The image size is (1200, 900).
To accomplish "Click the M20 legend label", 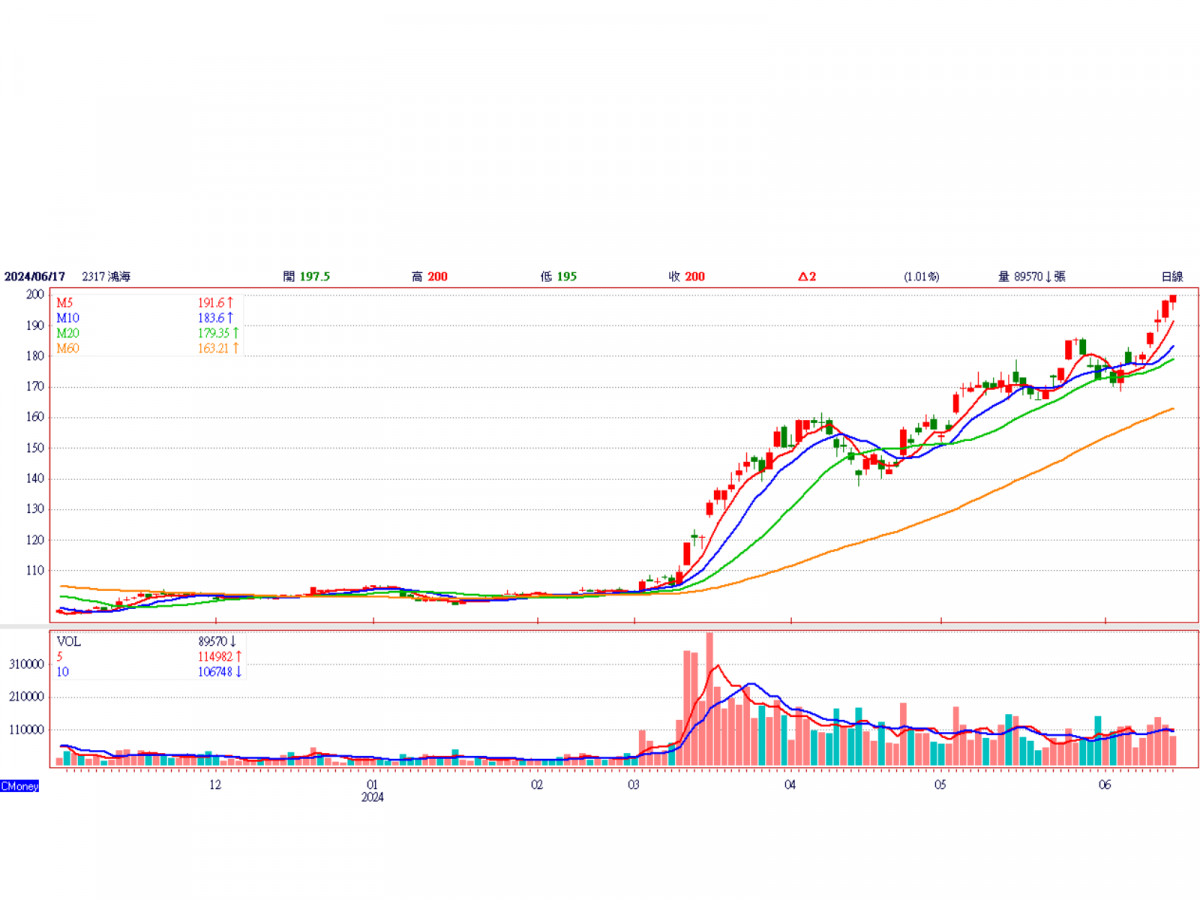I will coord(67,332).
